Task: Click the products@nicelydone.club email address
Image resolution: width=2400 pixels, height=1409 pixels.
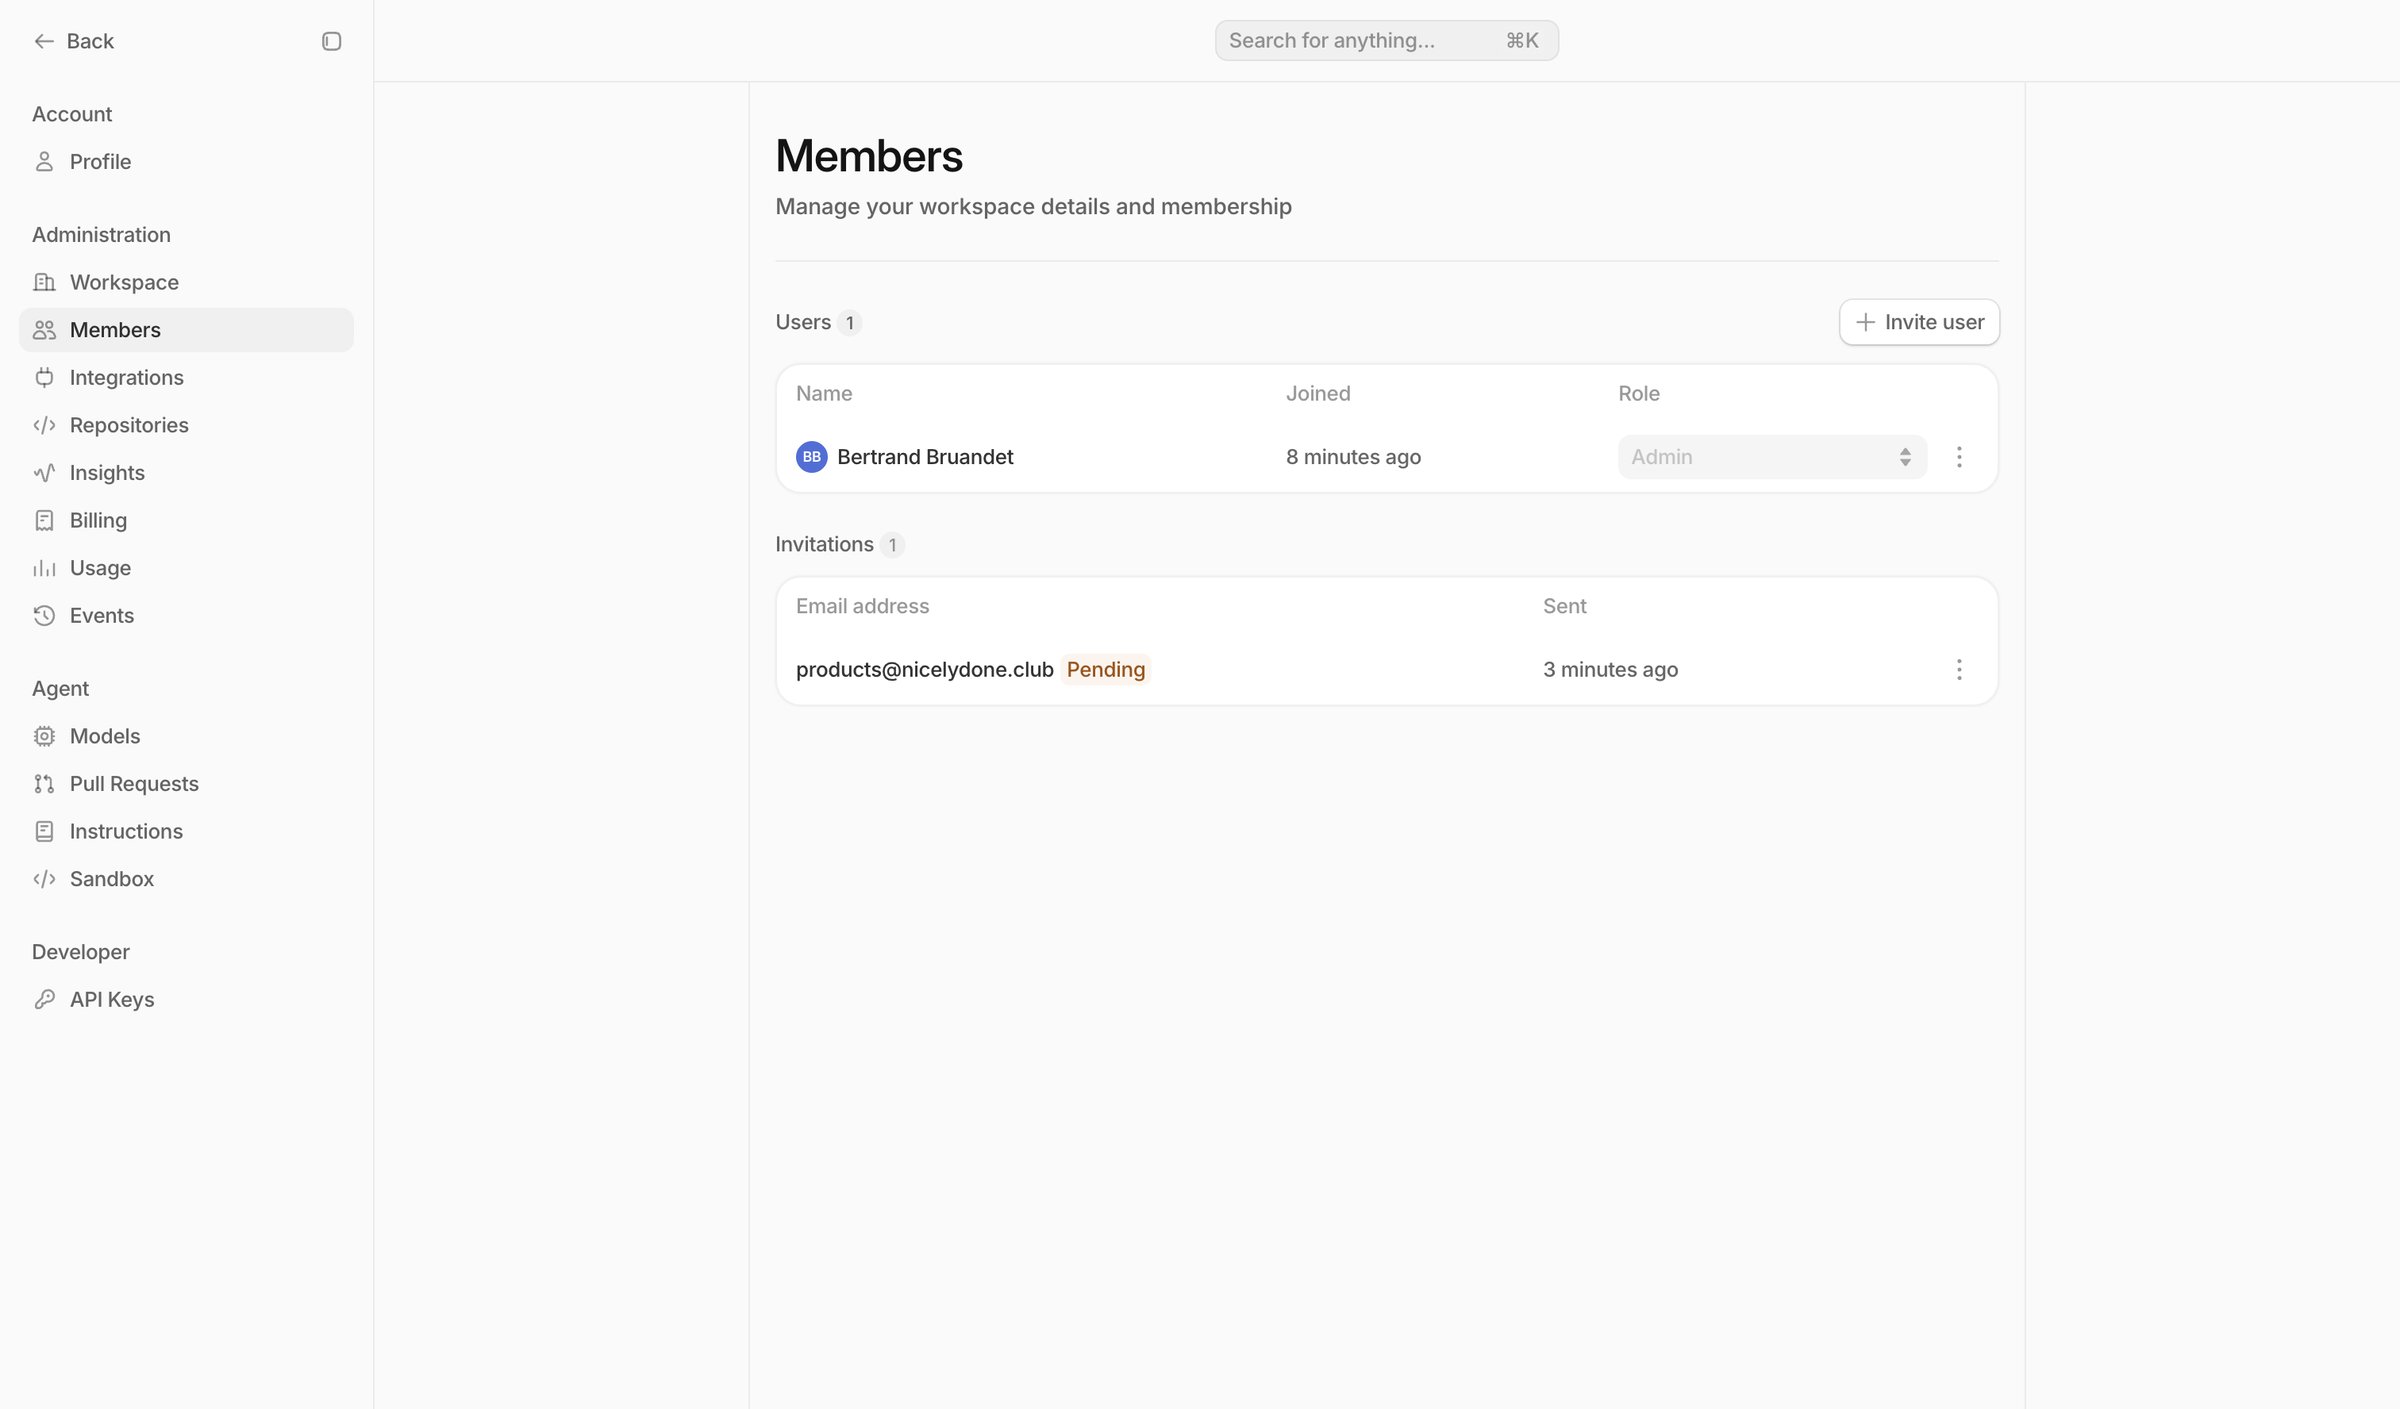Action: (x=924, y=670)
